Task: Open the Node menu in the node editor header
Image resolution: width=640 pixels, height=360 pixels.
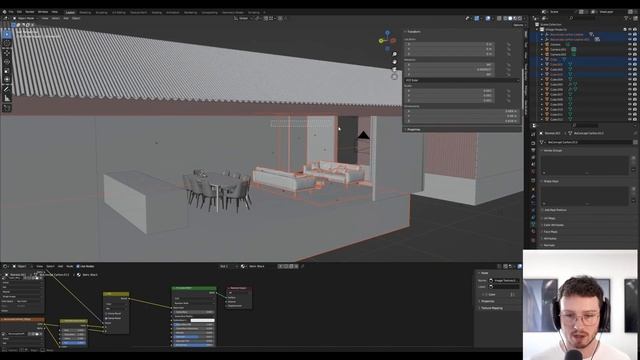Action: [70, 266]
